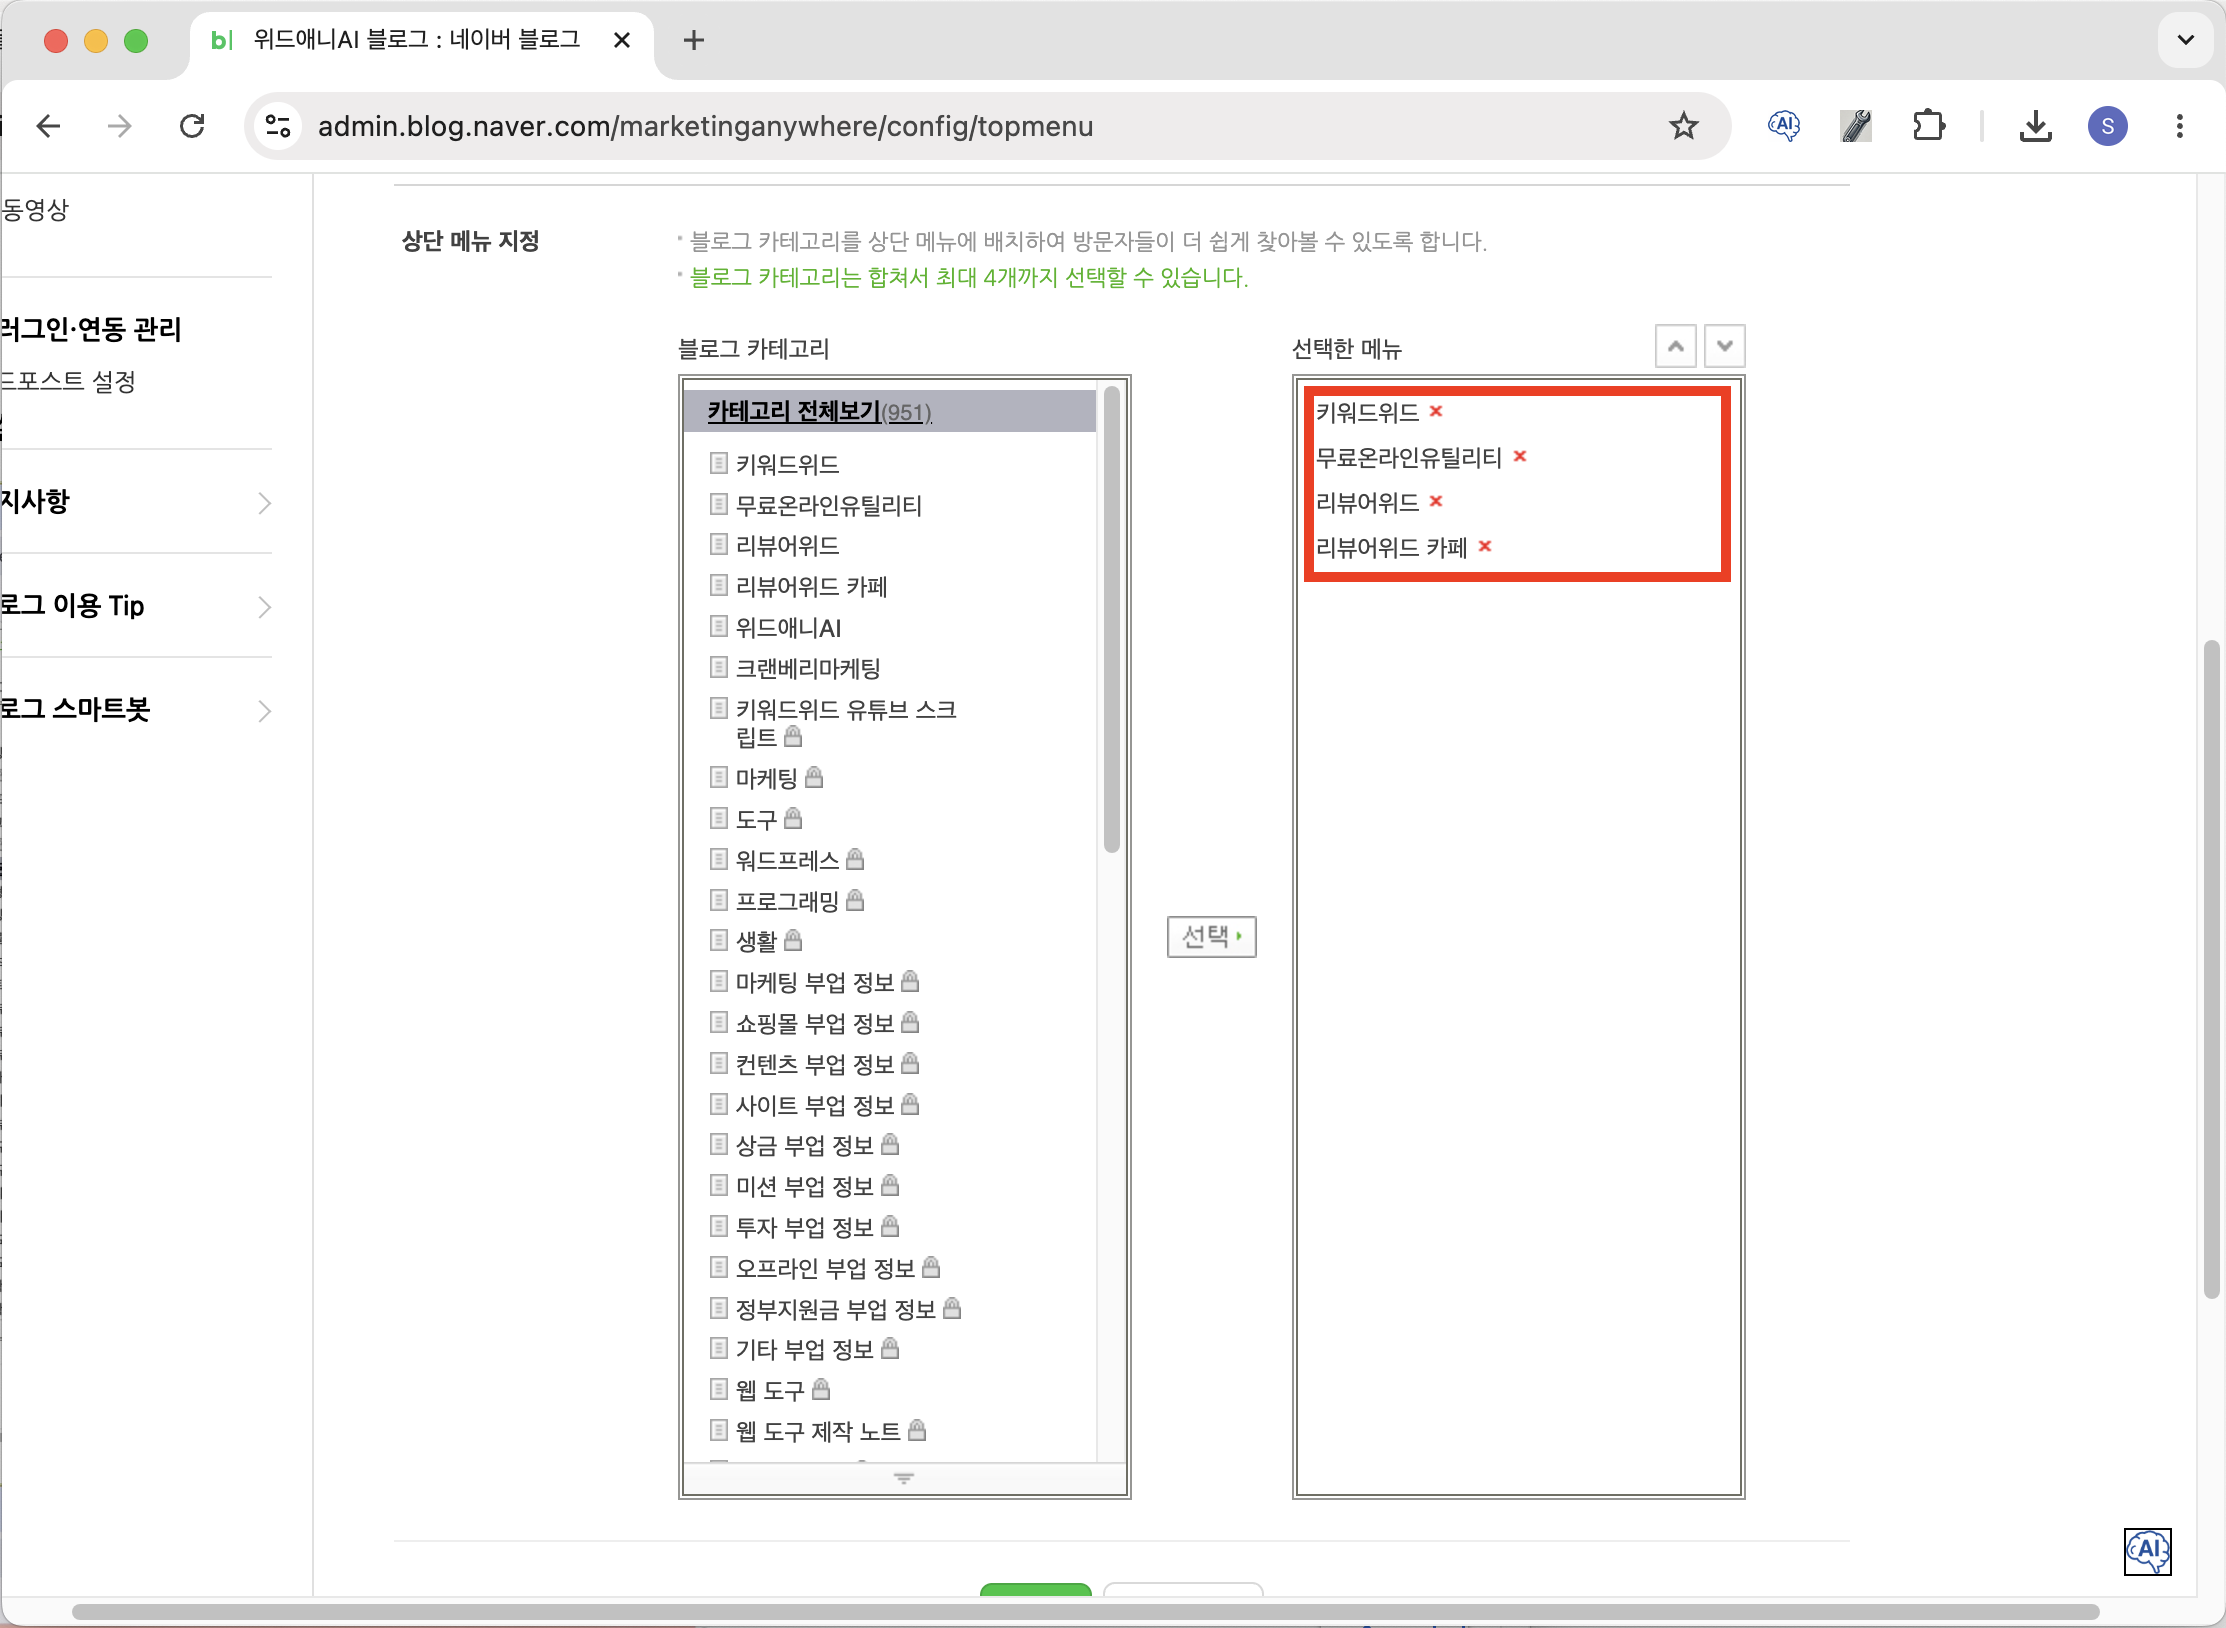Remove 리뷰어위드 카페 from selected menus
2226x1628 pixels.
pyautogui.click(x=1485, y=546)
